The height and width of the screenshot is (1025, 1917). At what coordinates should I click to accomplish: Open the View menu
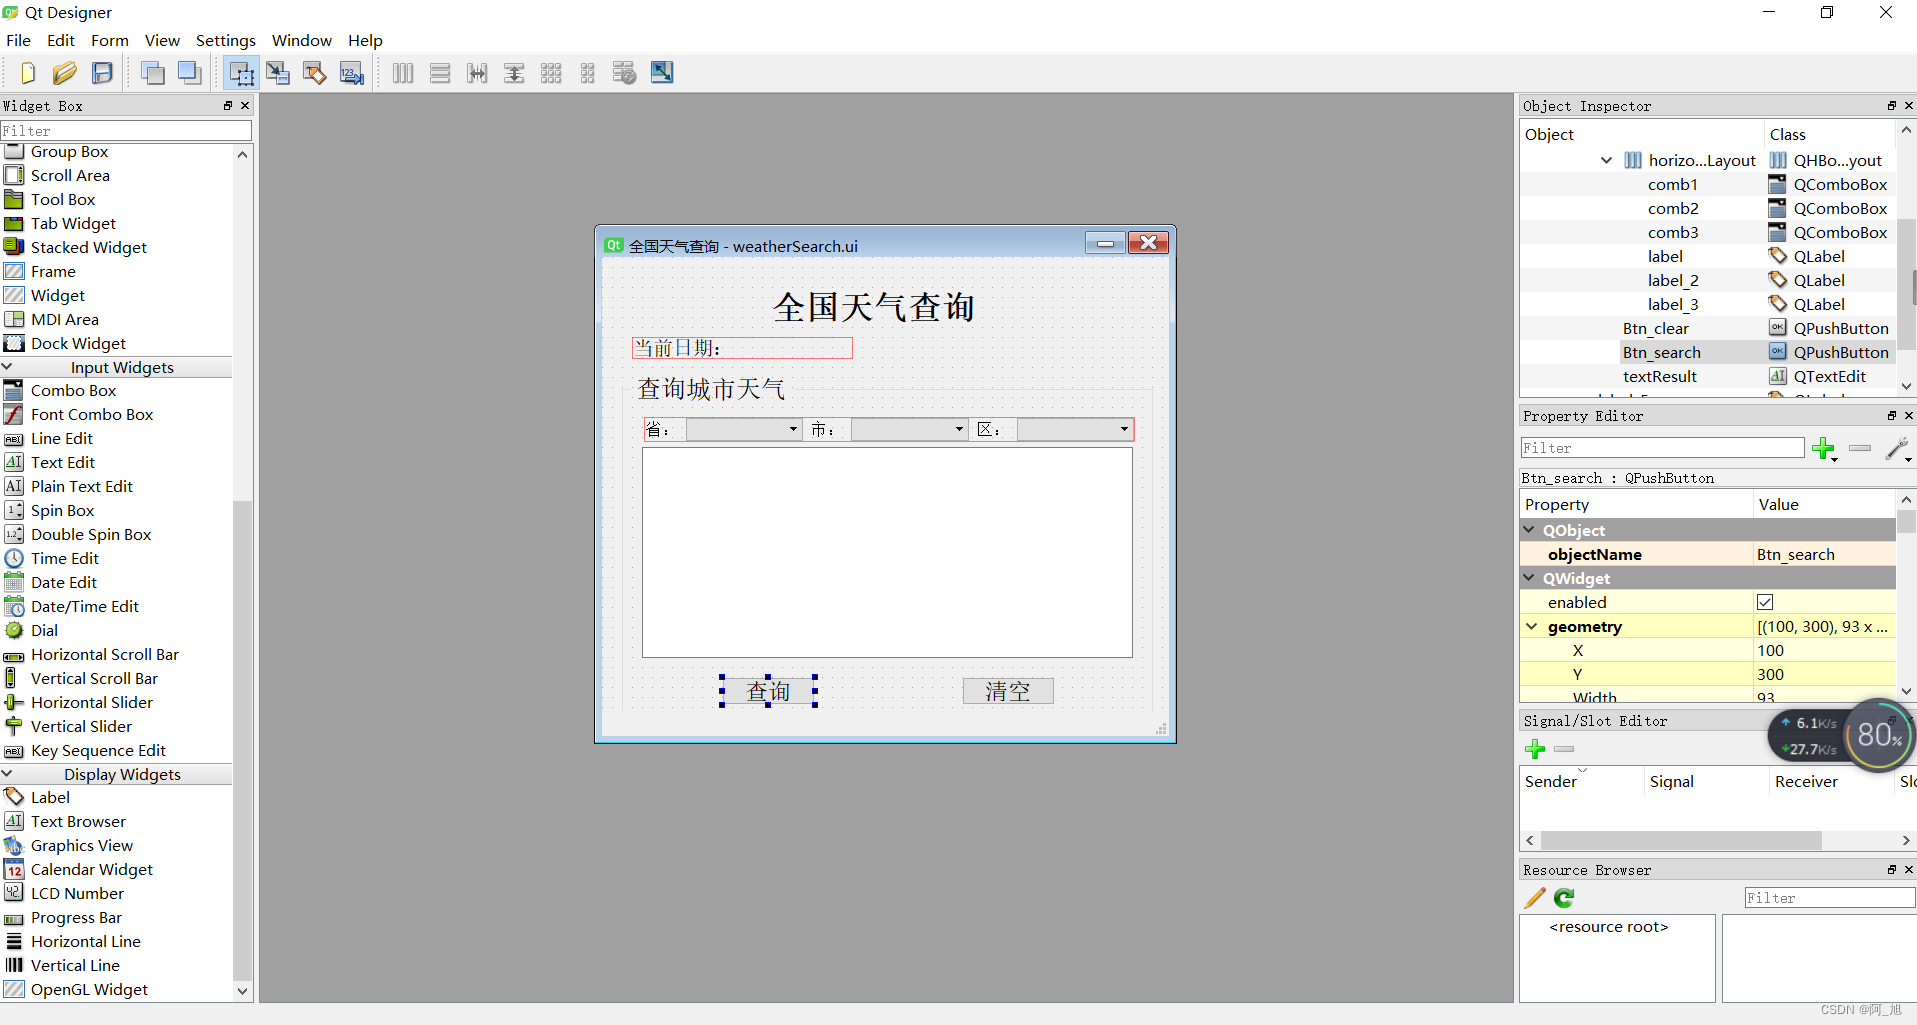(x=162, y=41)
